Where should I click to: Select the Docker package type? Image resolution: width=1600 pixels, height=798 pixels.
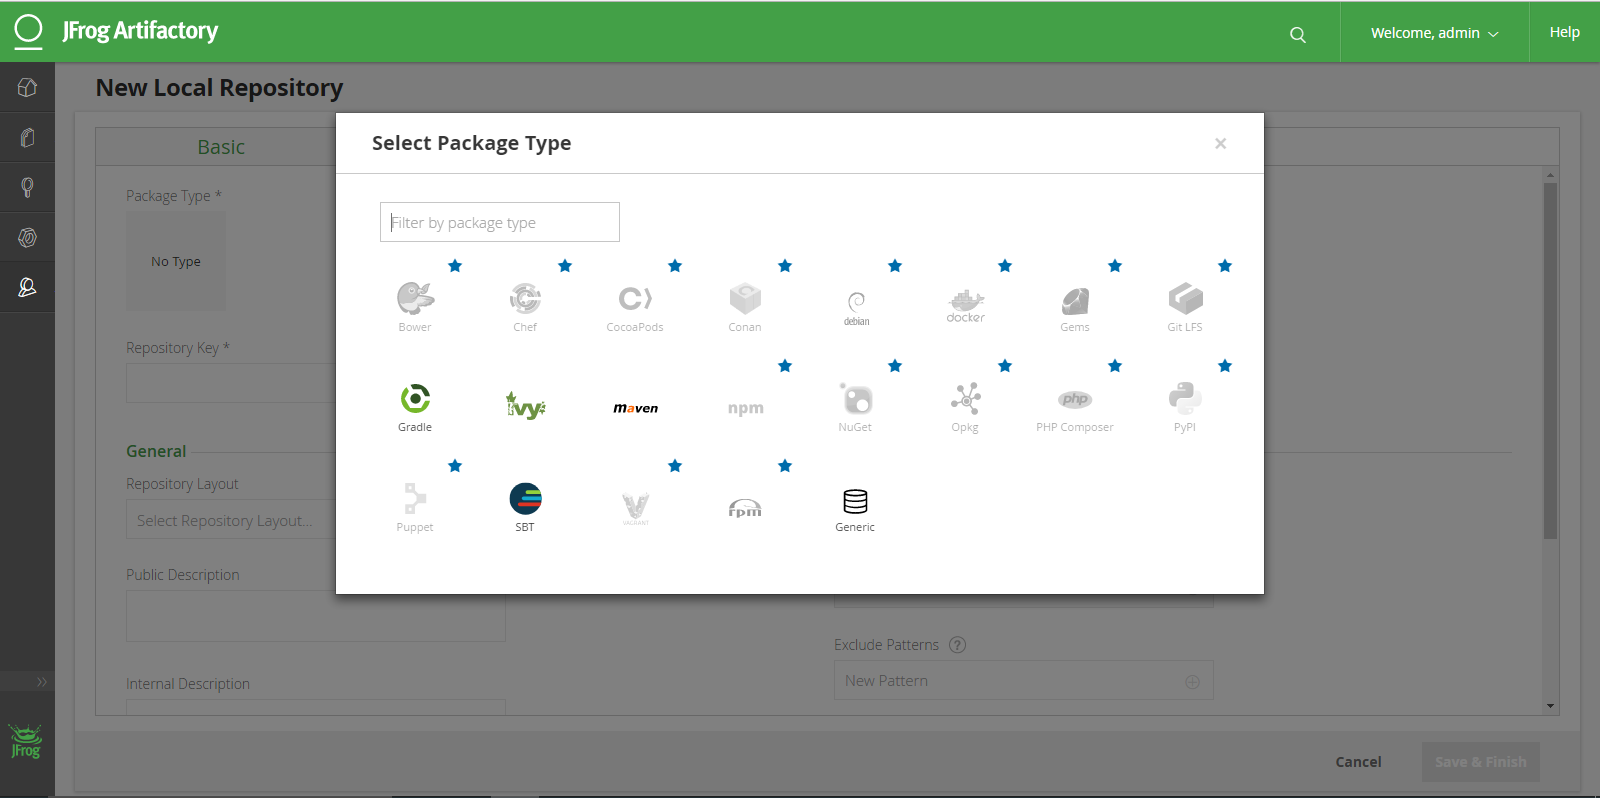pyautogui.click(x=965, y=306)
